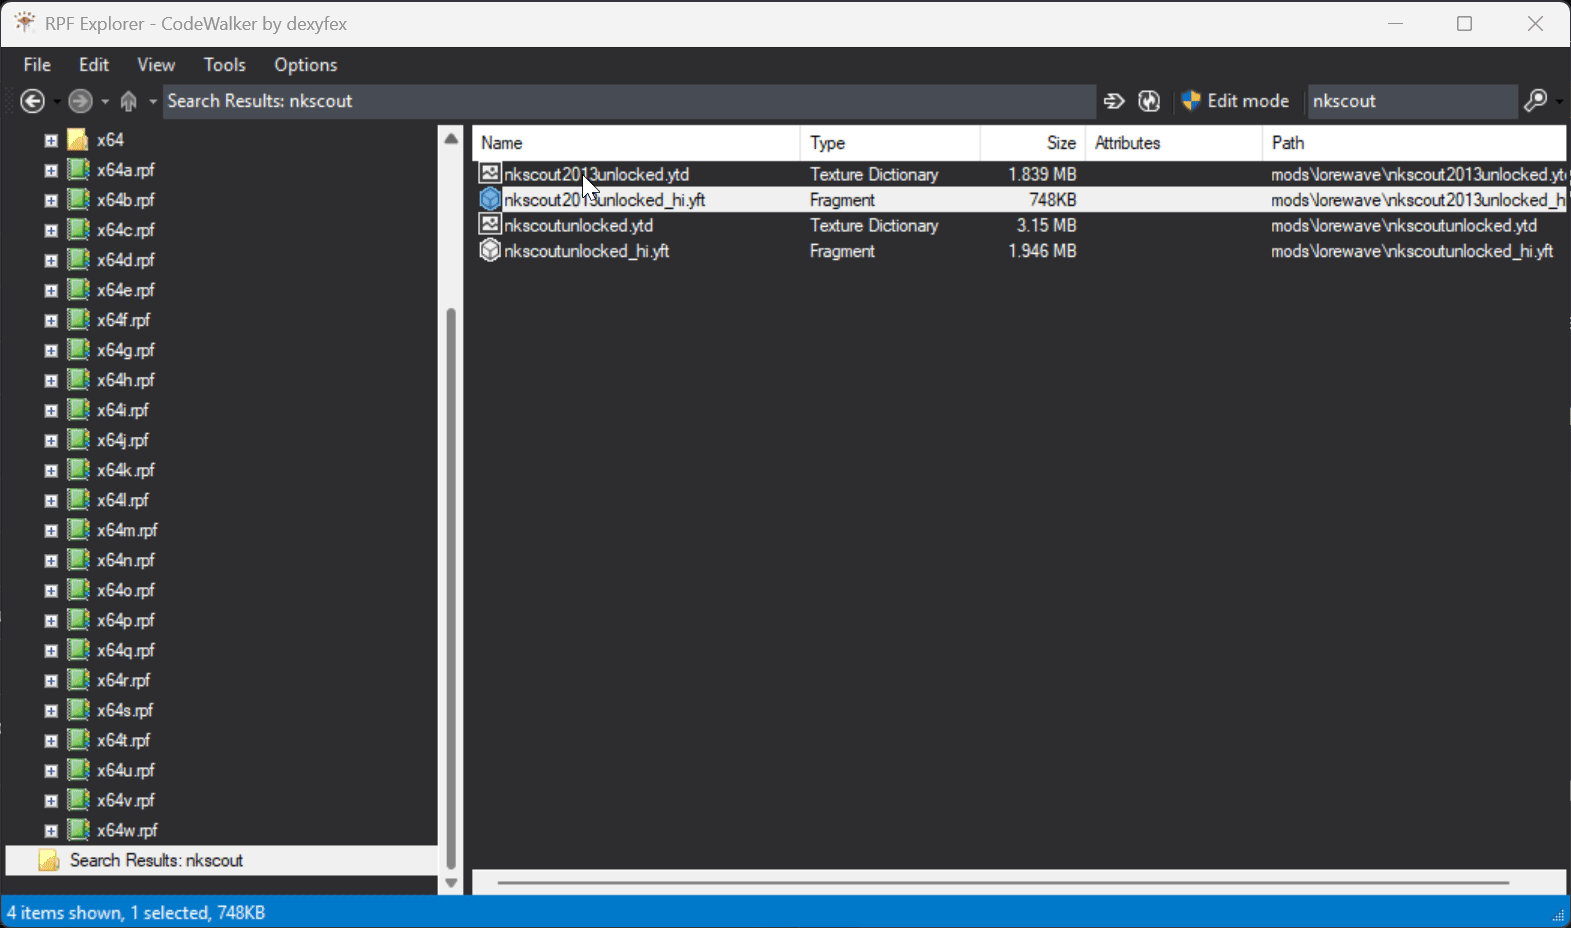Click texture icon of nkscoutunlocked.ytd
1571x928 pixels.
pos(490,225)
